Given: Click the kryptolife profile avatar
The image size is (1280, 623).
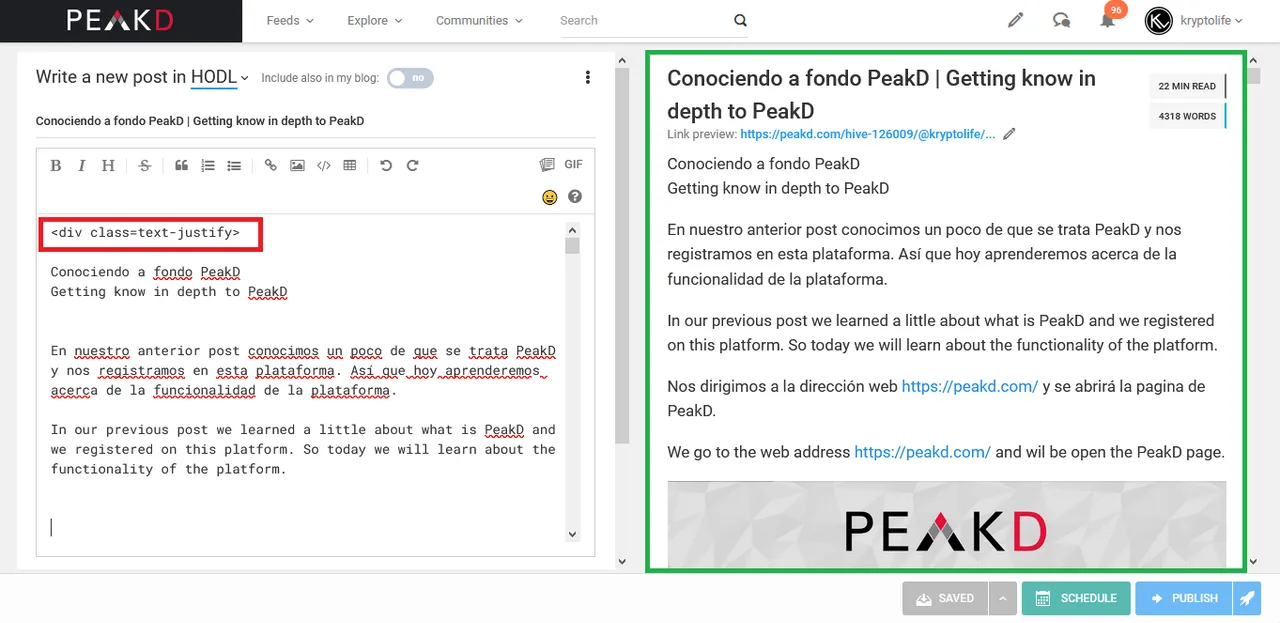Looking at the screenshot, I should (1158, 20).
